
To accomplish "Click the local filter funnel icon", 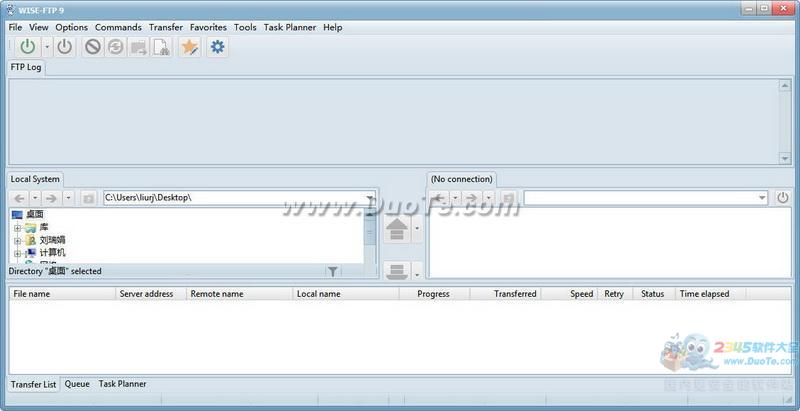I will point(333,271).
